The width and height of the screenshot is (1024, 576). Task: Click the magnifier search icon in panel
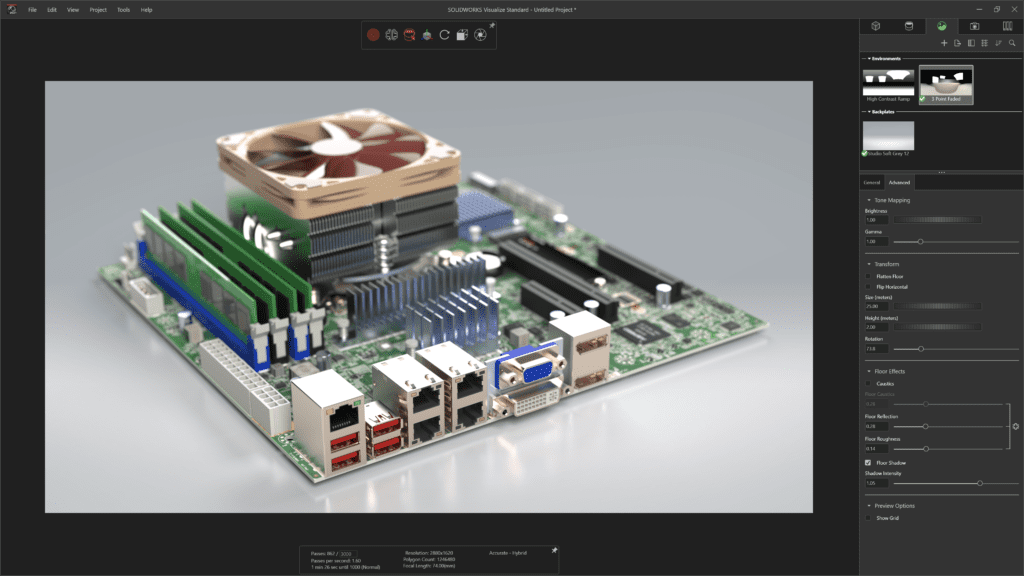coord(1011,44)
